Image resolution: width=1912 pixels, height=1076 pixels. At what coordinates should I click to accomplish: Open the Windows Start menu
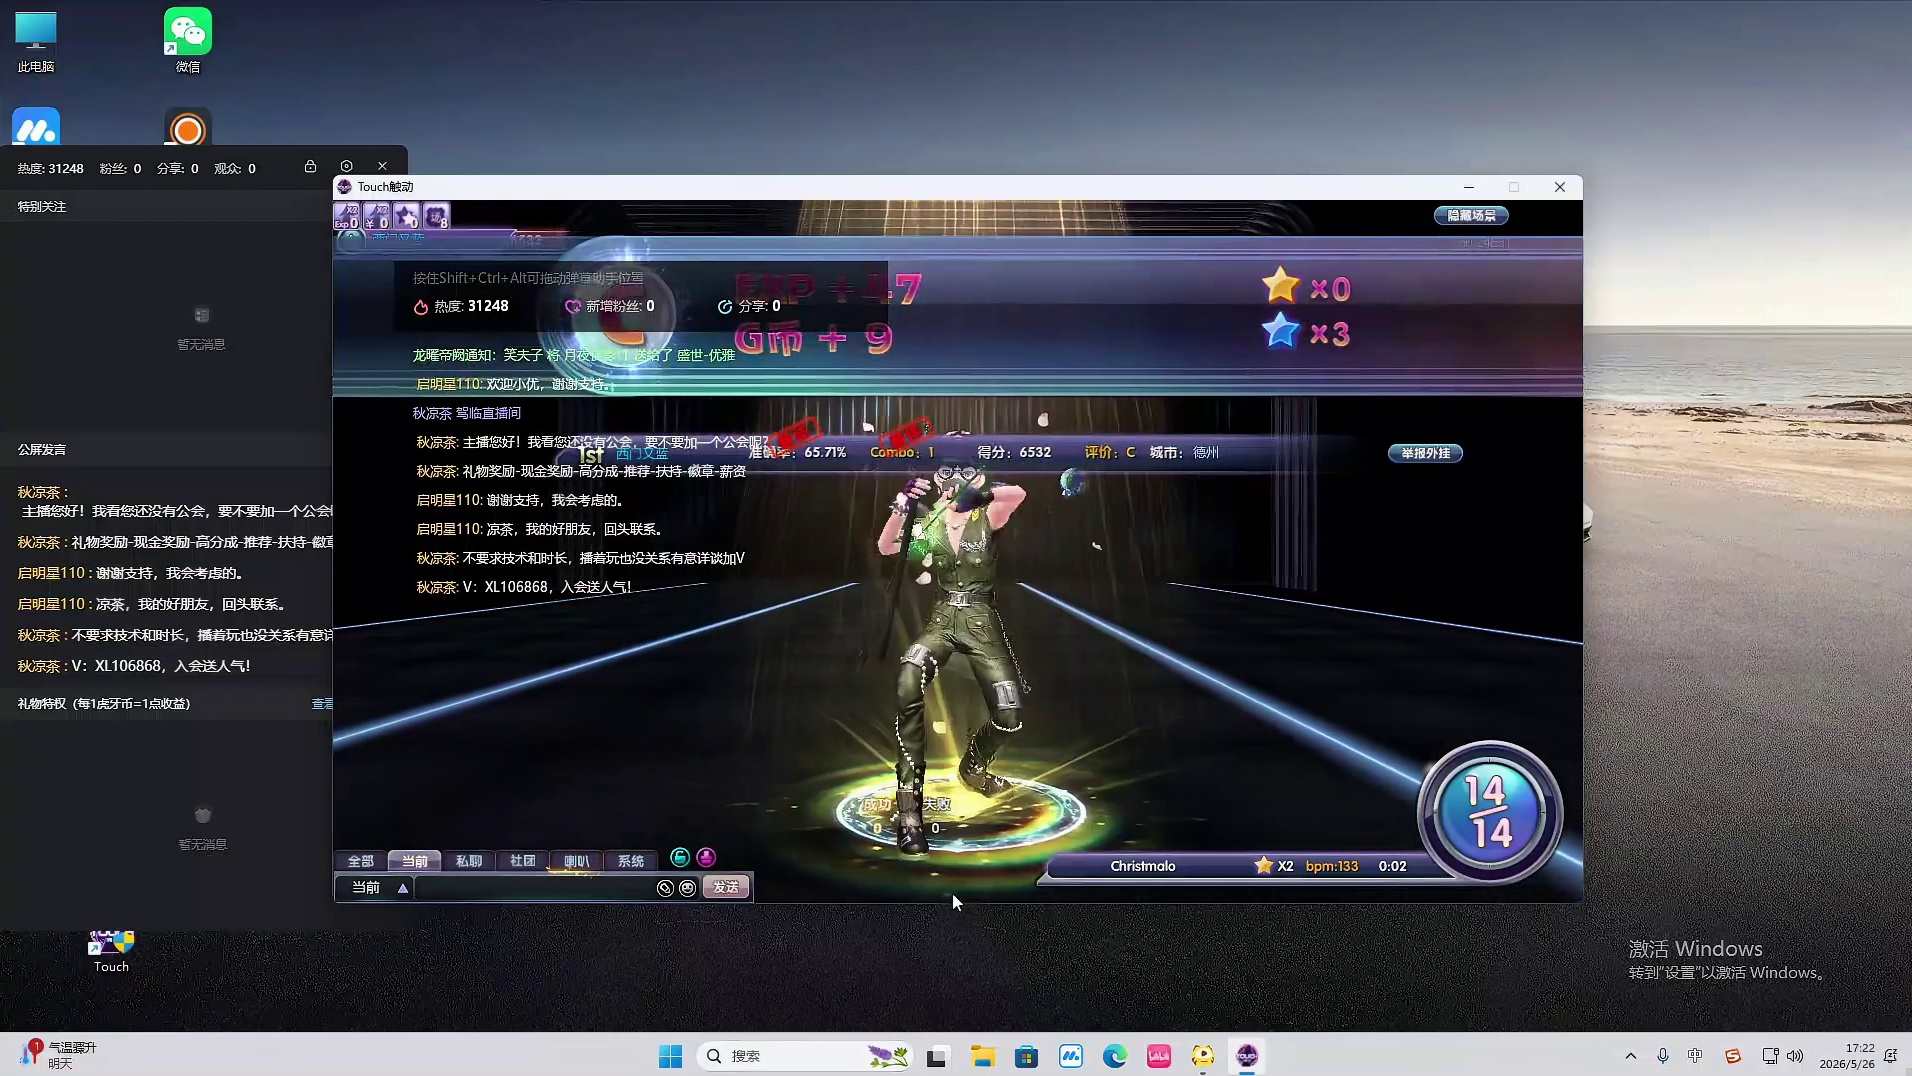670,1056
